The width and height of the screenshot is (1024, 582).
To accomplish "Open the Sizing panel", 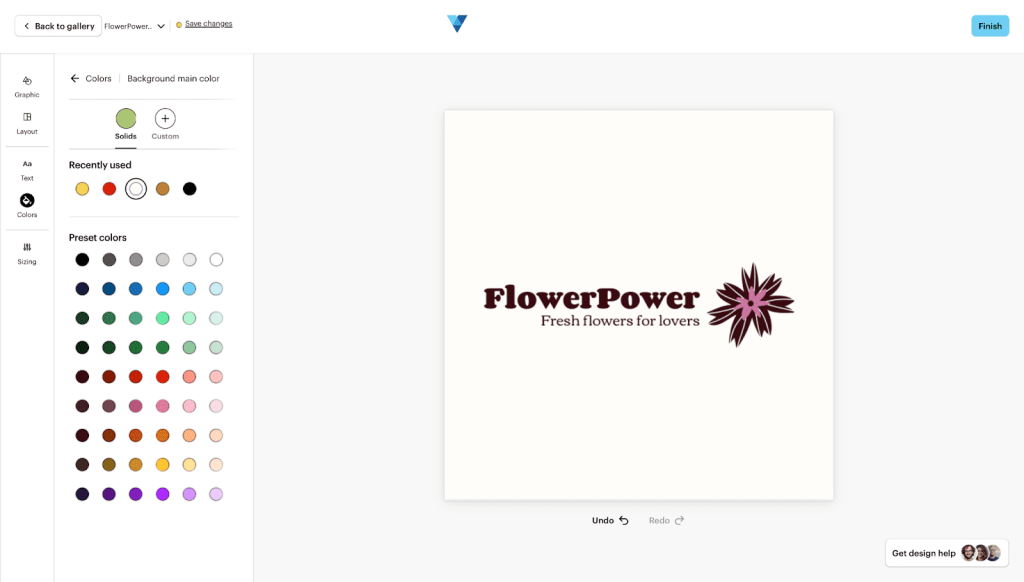I will point(27,255).
